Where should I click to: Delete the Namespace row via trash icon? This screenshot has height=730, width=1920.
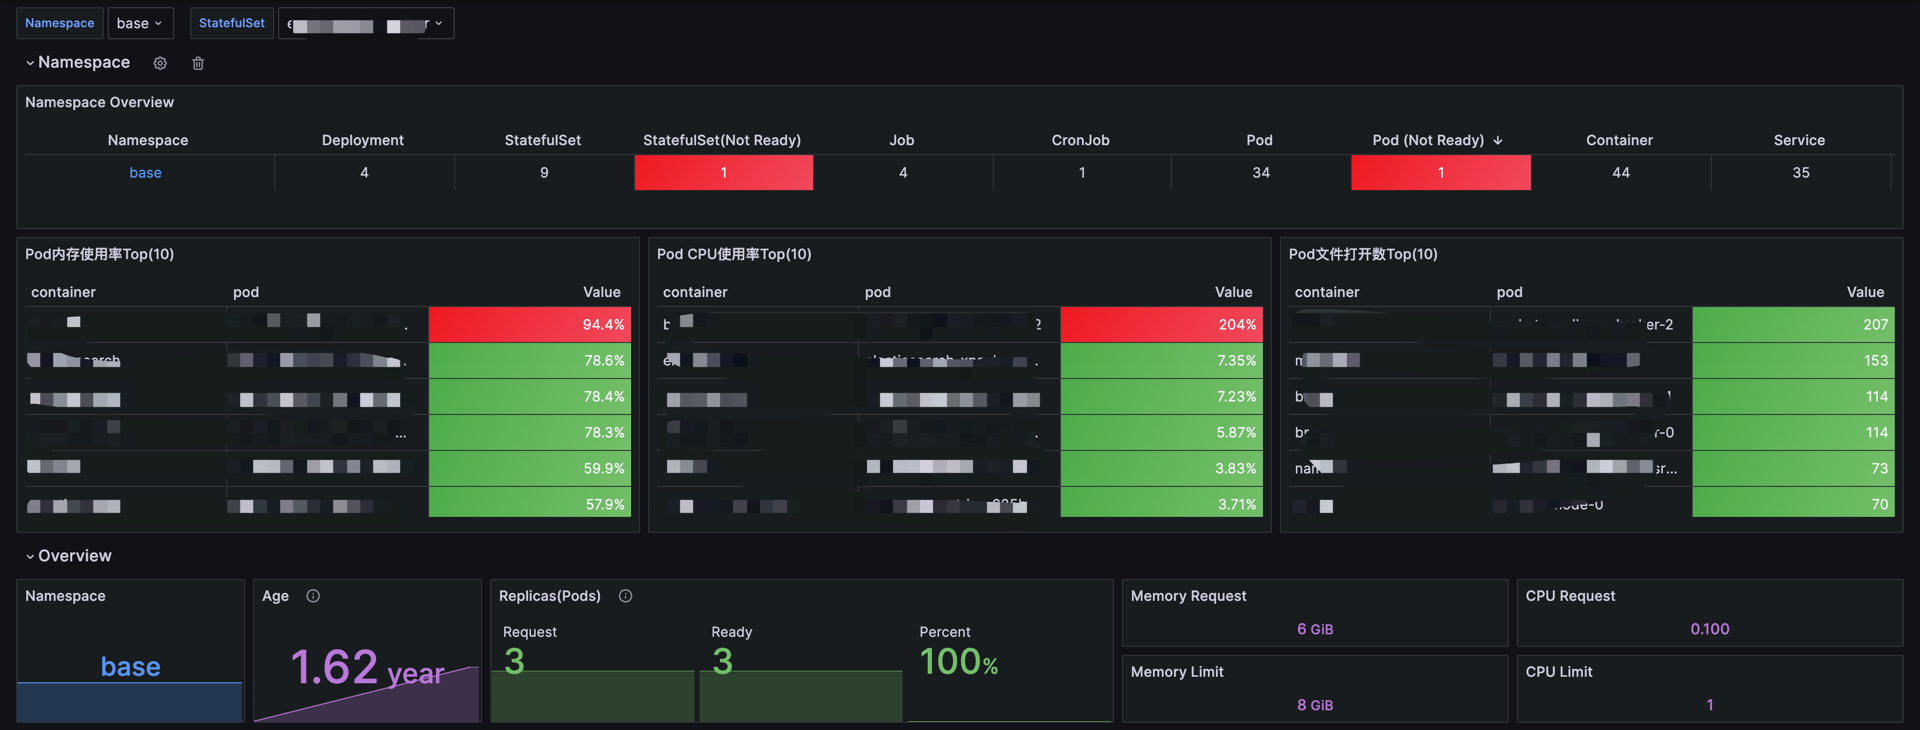click(x=198, y=63)
